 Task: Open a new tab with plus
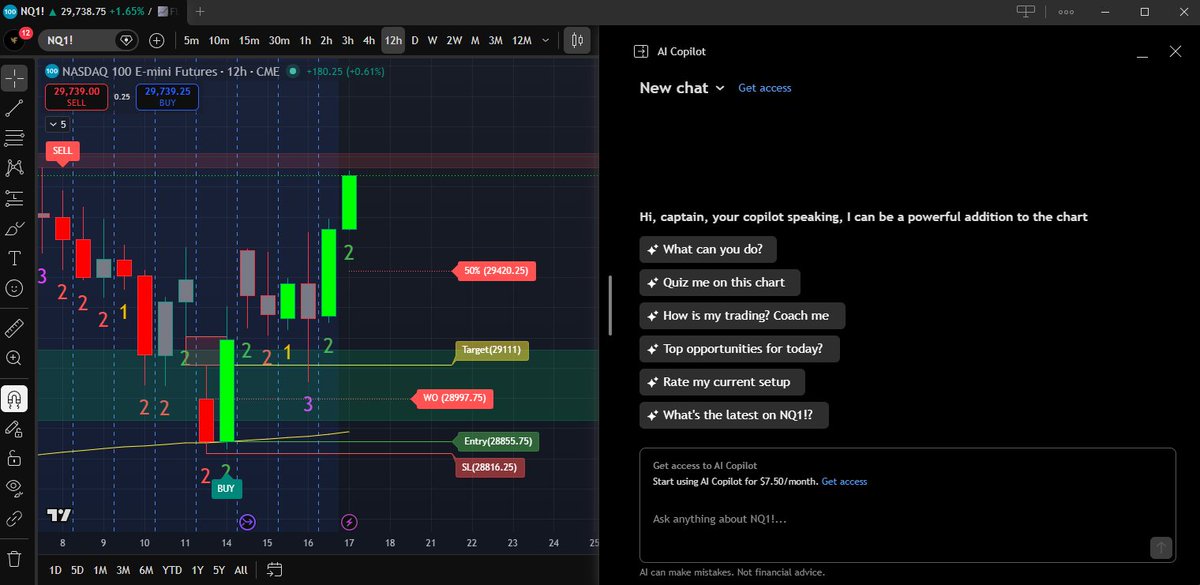200,11
